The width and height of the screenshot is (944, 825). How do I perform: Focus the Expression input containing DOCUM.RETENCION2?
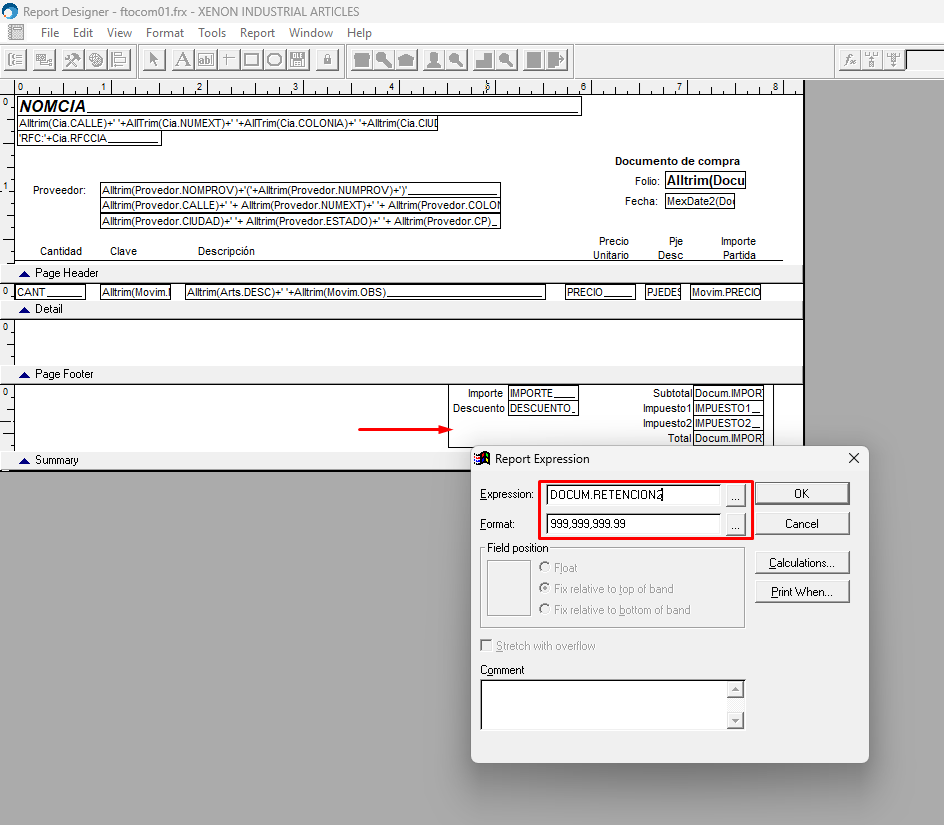633,495
